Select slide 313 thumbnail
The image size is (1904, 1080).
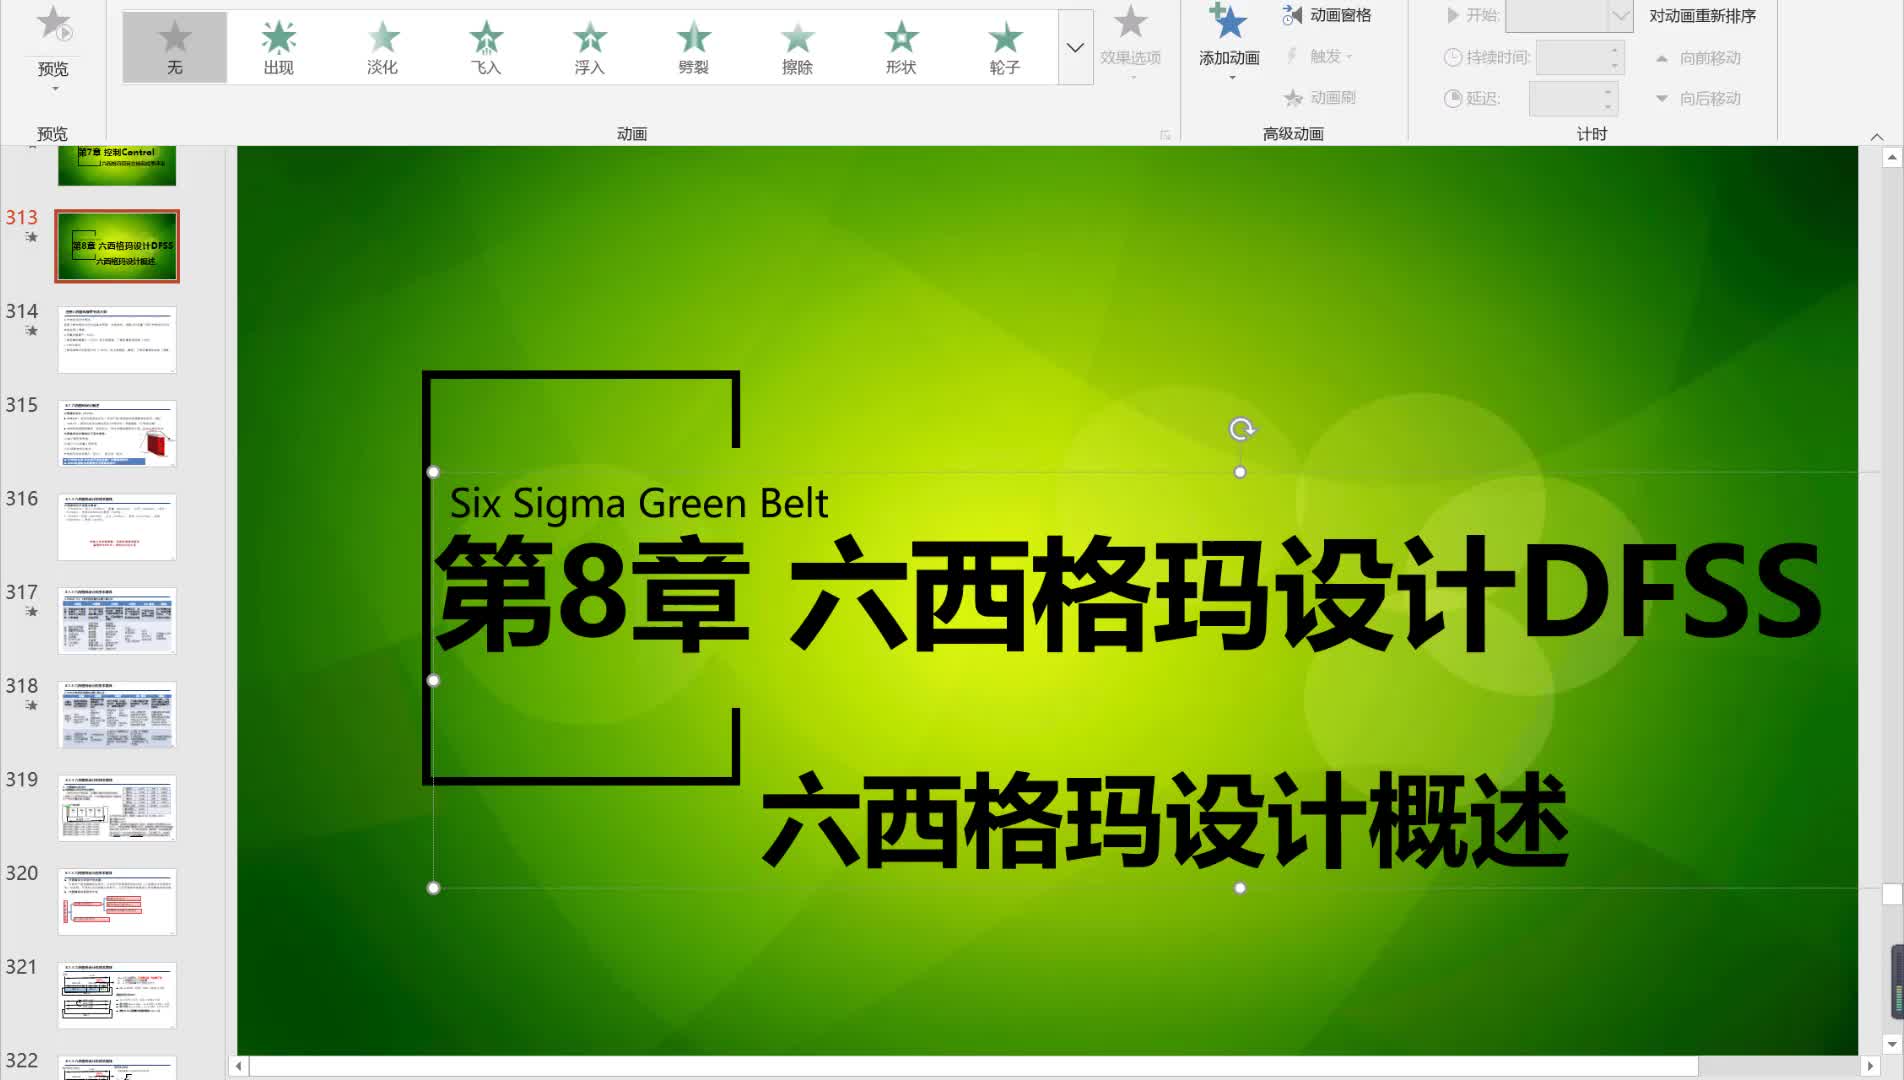[117, 246]
